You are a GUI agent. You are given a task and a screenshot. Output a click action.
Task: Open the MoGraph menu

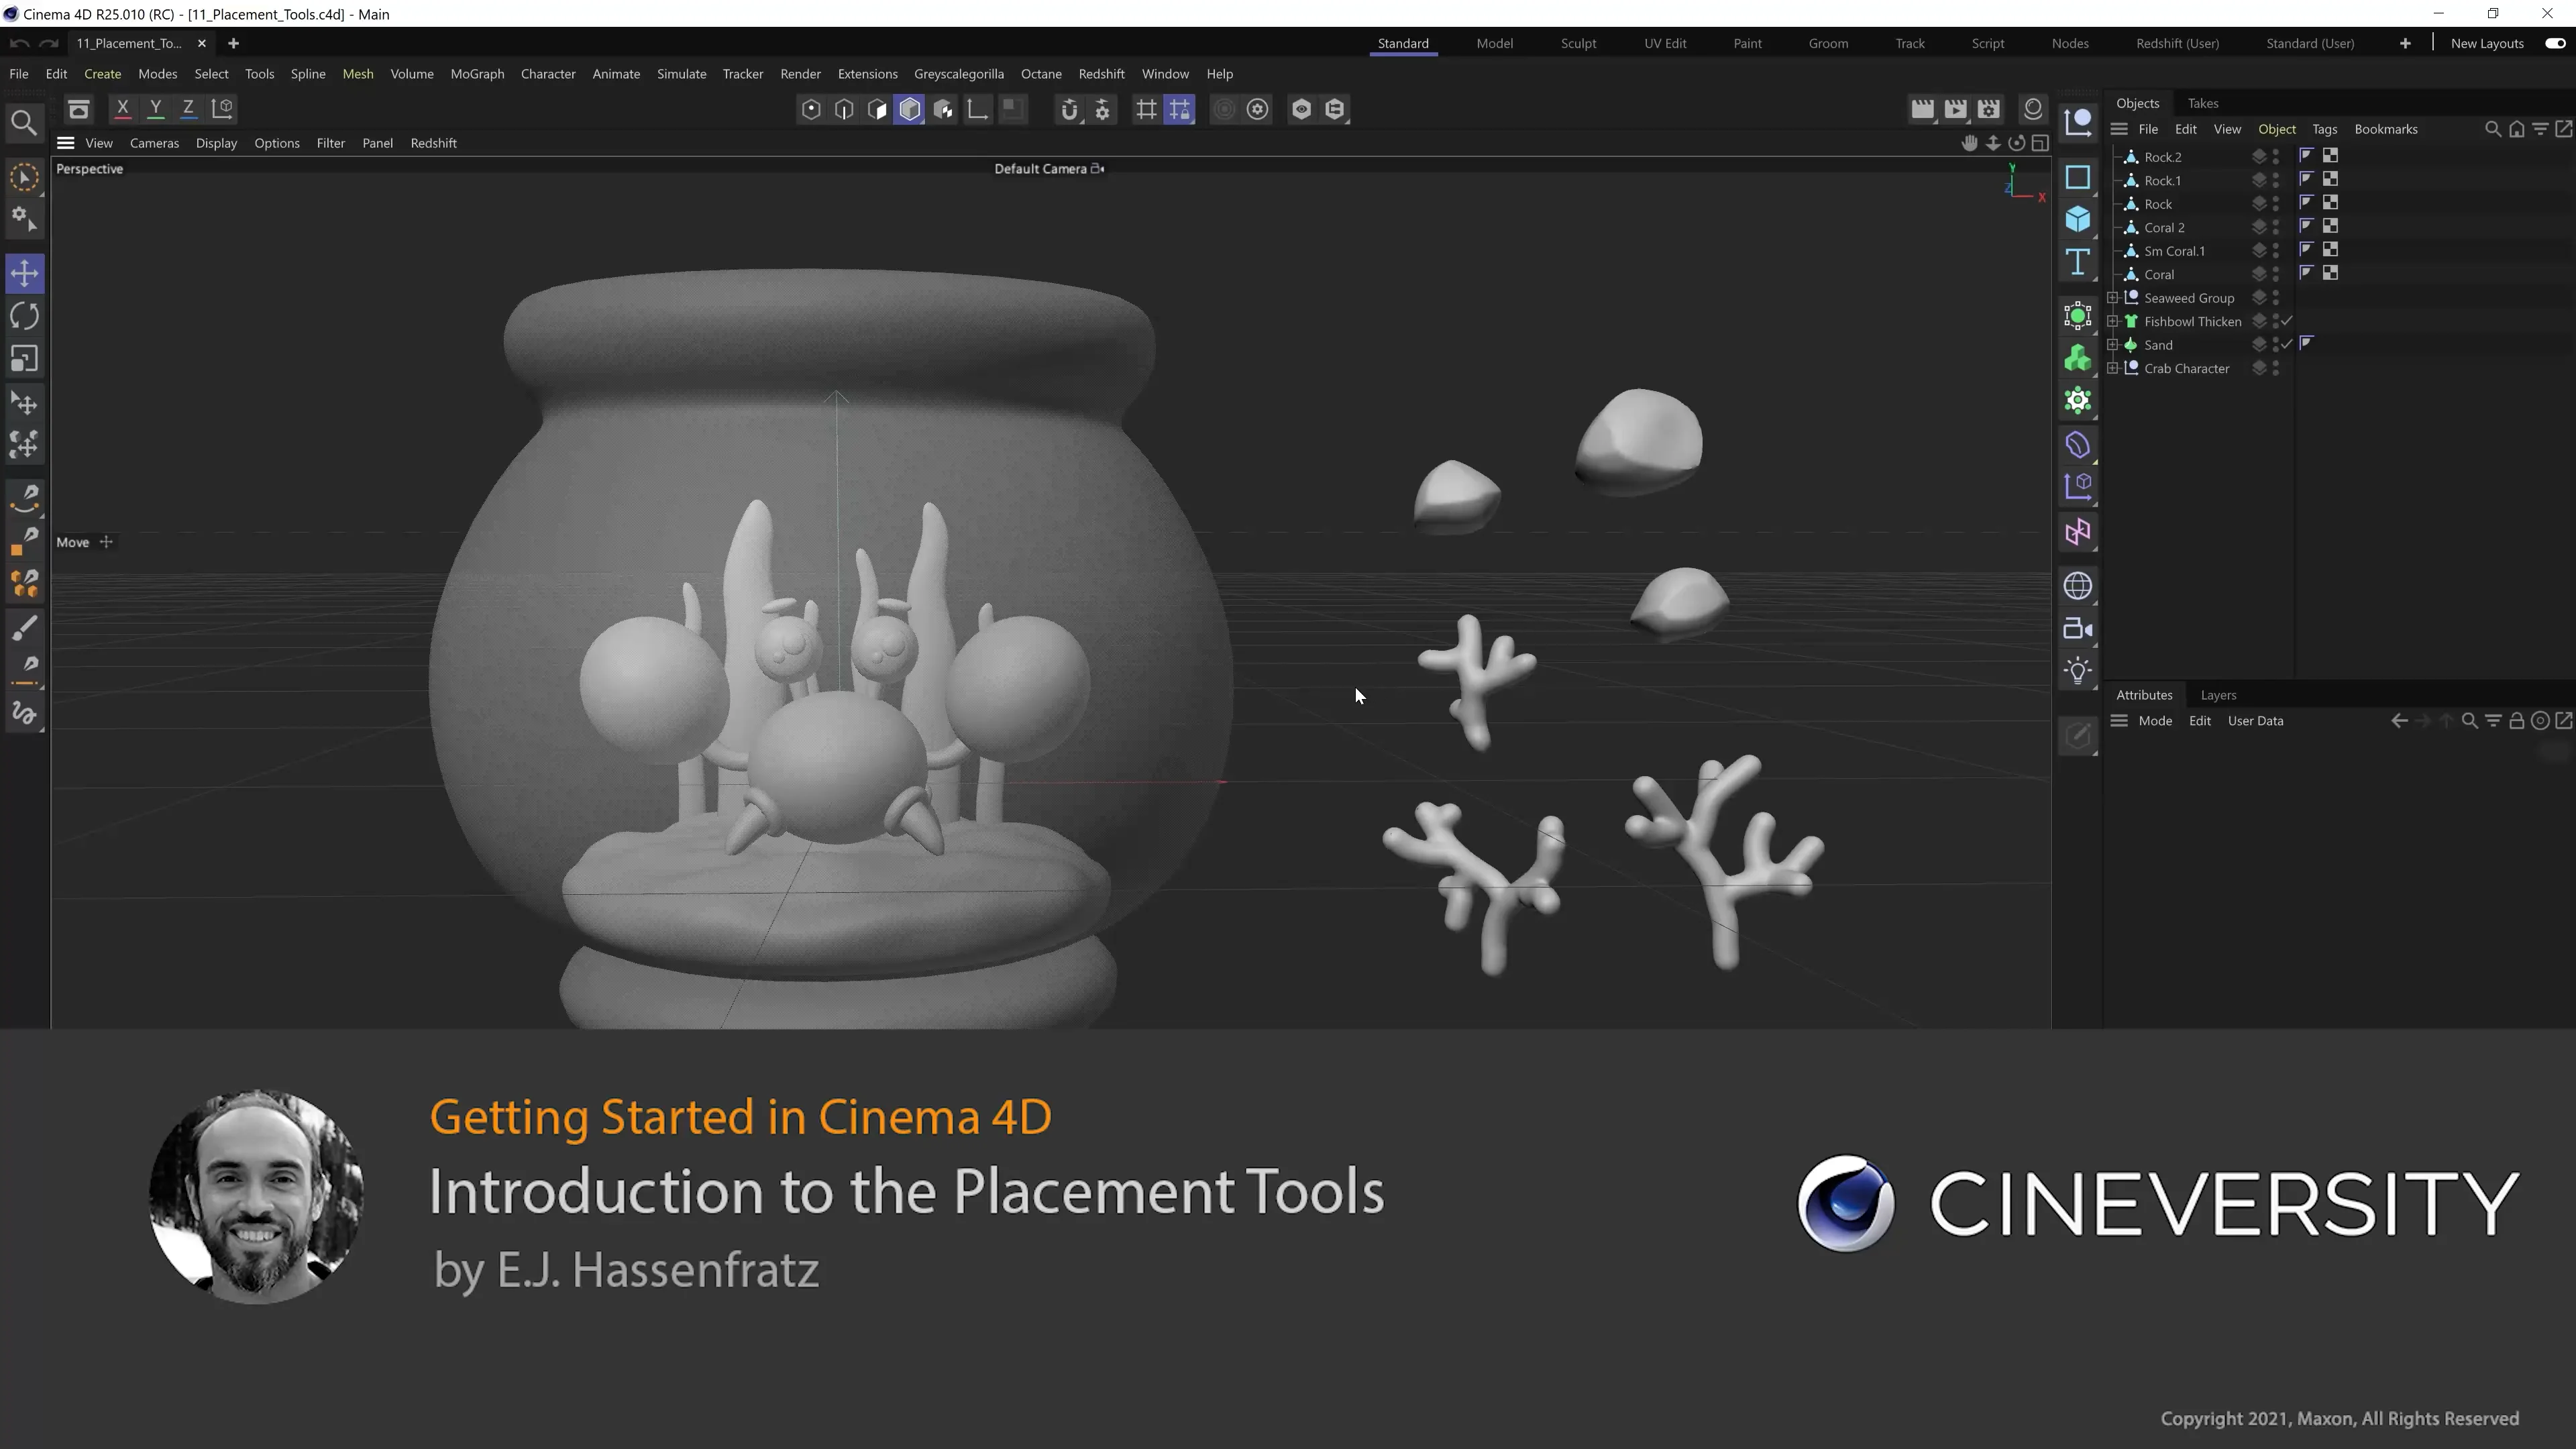point(477,74)
